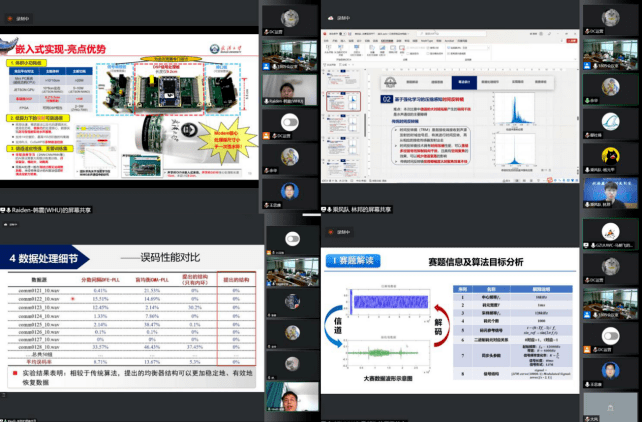The image size is (642, 422).
Task: Click the blue person badge on top-left room tile
Action: (x=267, y=66)
